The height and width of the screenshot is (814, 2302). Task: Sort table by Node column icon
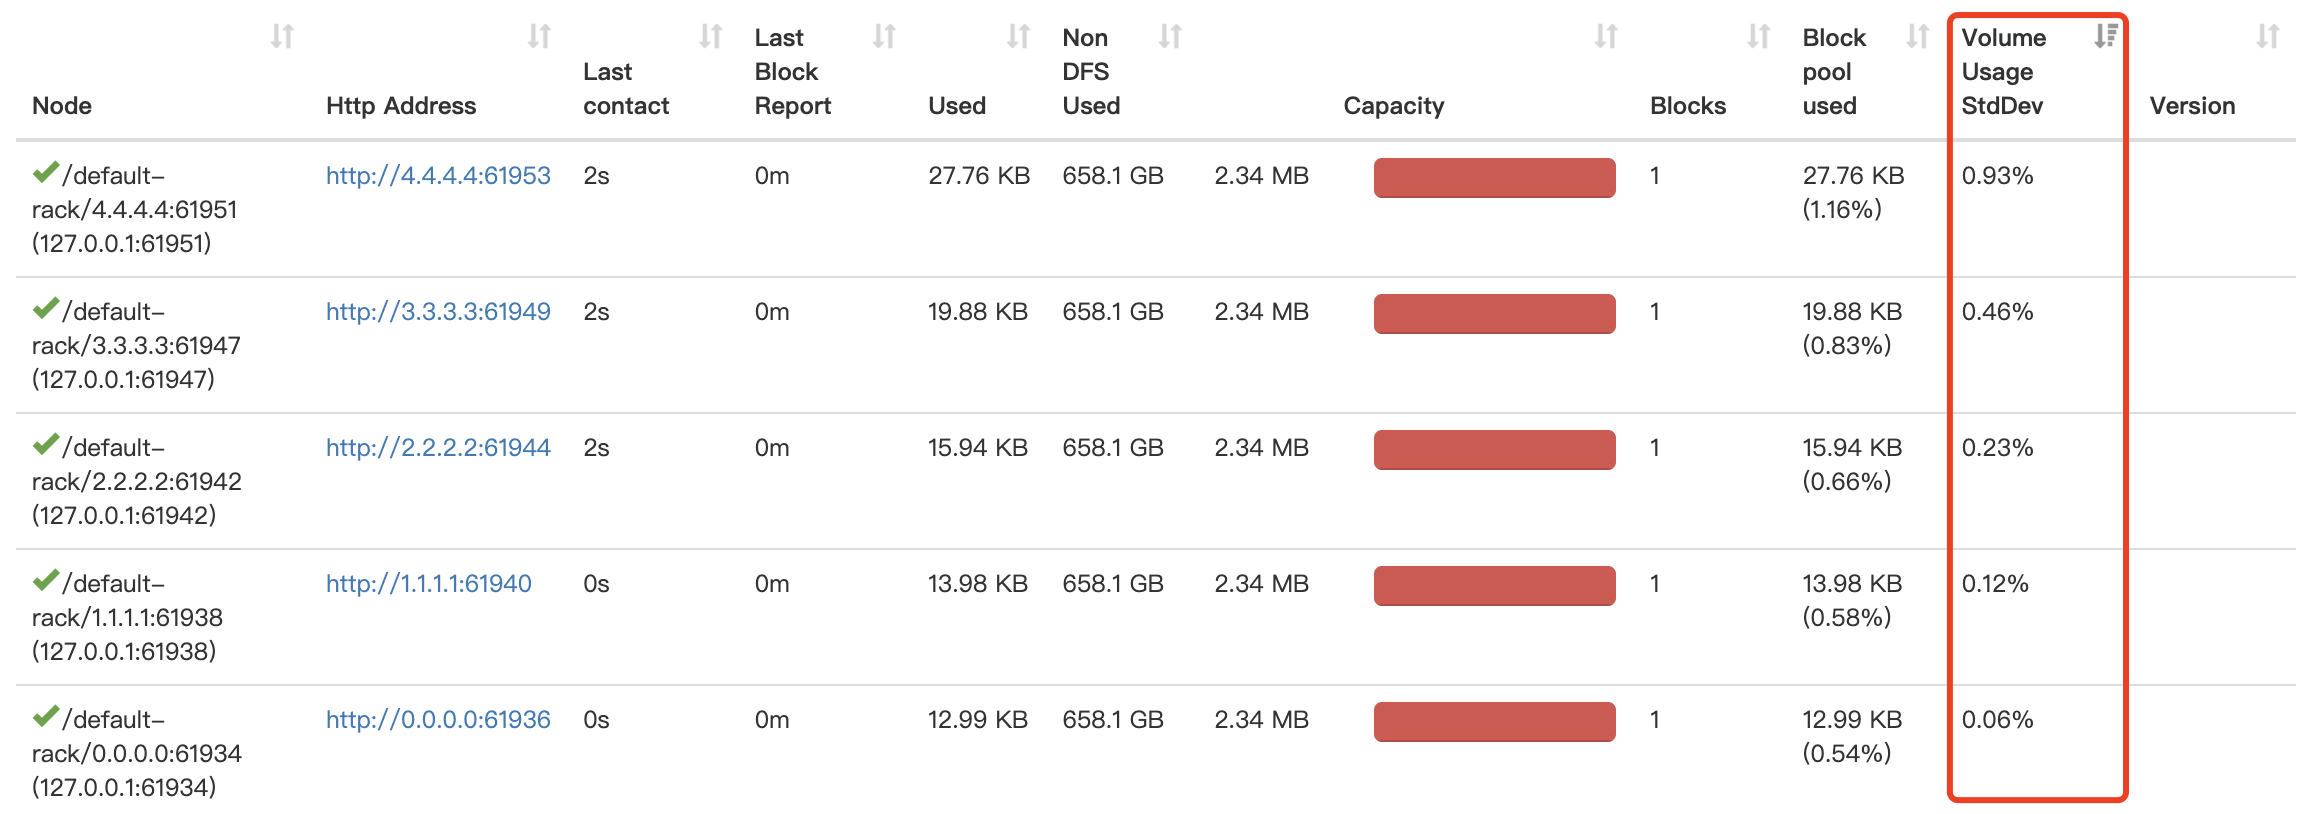[282, 36]
